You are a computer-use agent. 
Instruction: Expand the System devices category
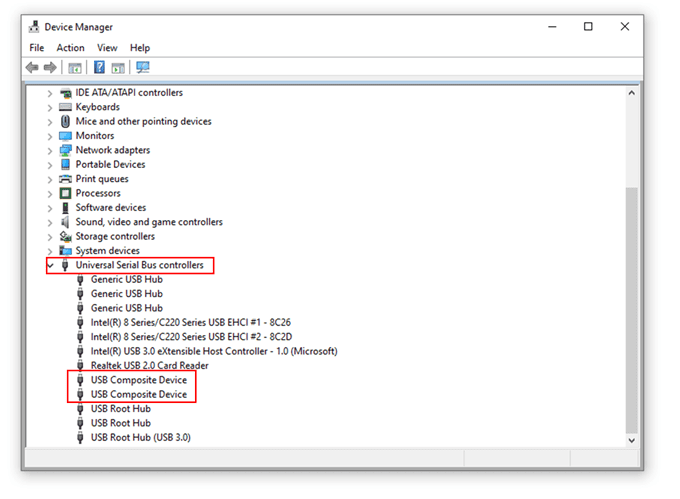tap(50, 251)
